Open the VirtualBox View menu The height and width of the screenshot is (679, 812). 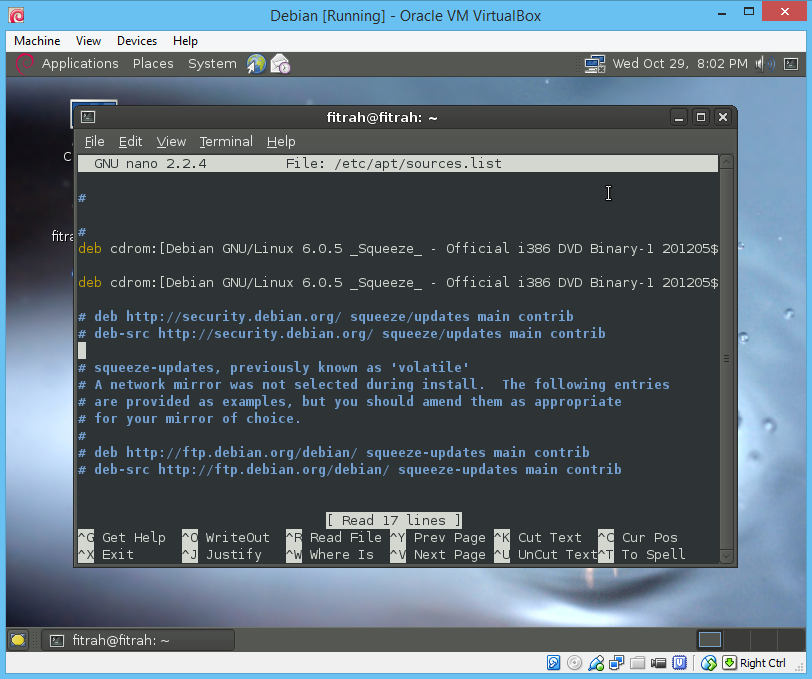88,41
